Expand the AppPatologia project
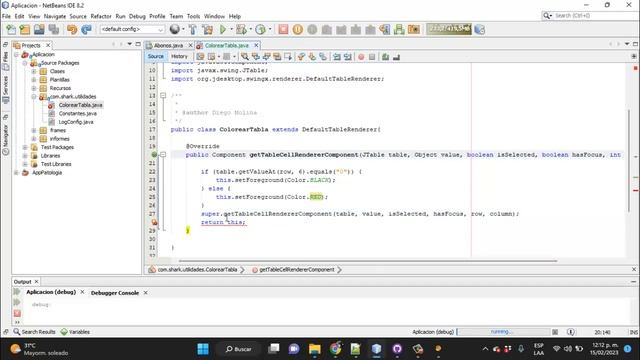This screenshot has width=640, height=360. point(17,173)
